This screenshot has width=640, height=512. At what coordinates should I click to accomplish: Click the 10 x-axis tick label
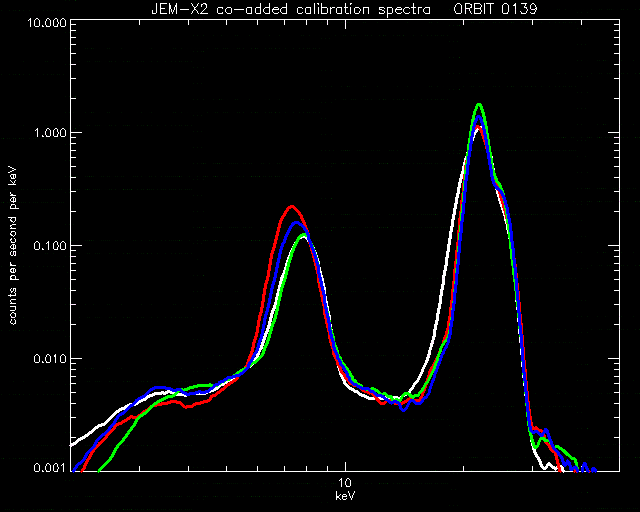(345, 483)
